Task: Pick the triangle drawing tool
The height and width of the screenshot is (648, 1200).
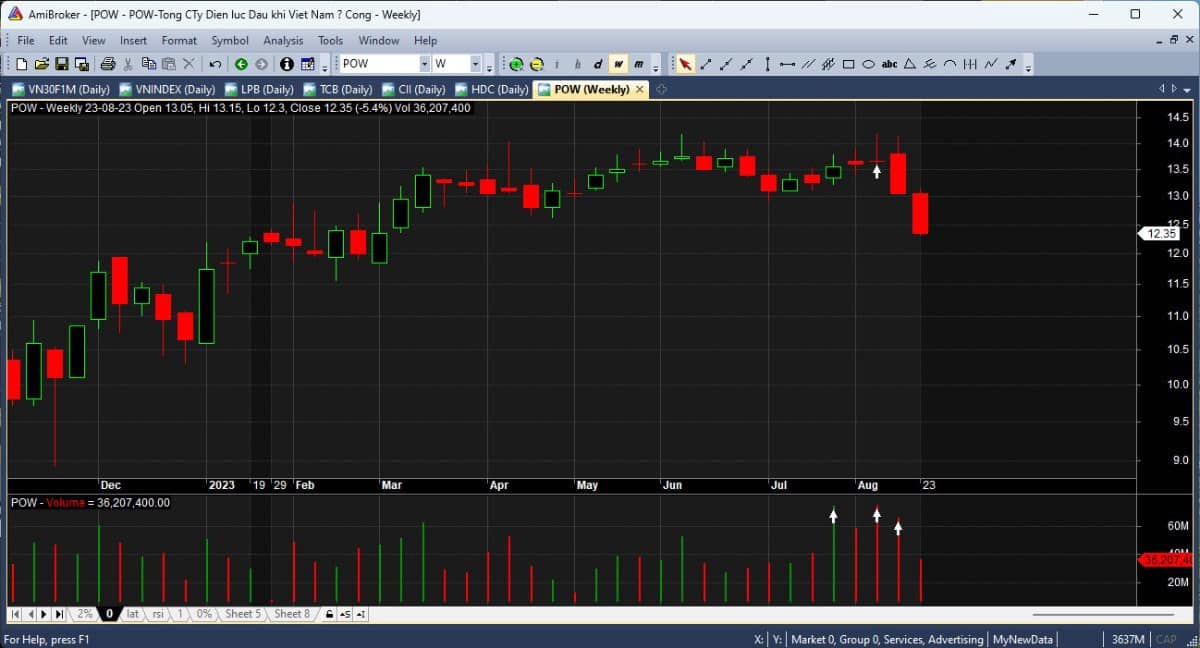Action: (x=910, y=64)
